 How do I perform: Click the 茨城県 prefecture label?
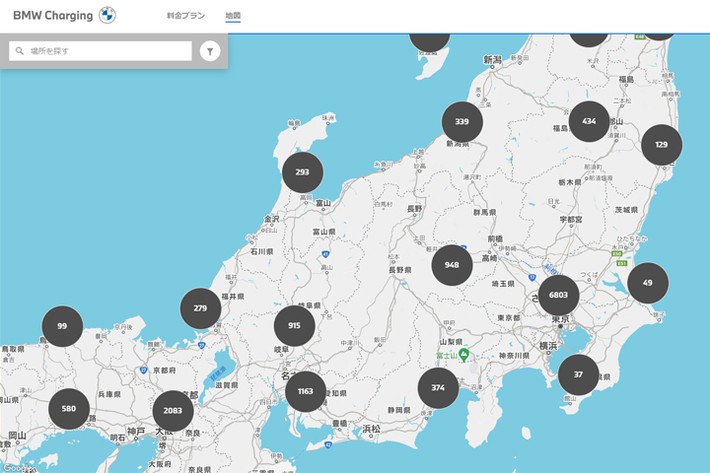click(x=626, y=210)
